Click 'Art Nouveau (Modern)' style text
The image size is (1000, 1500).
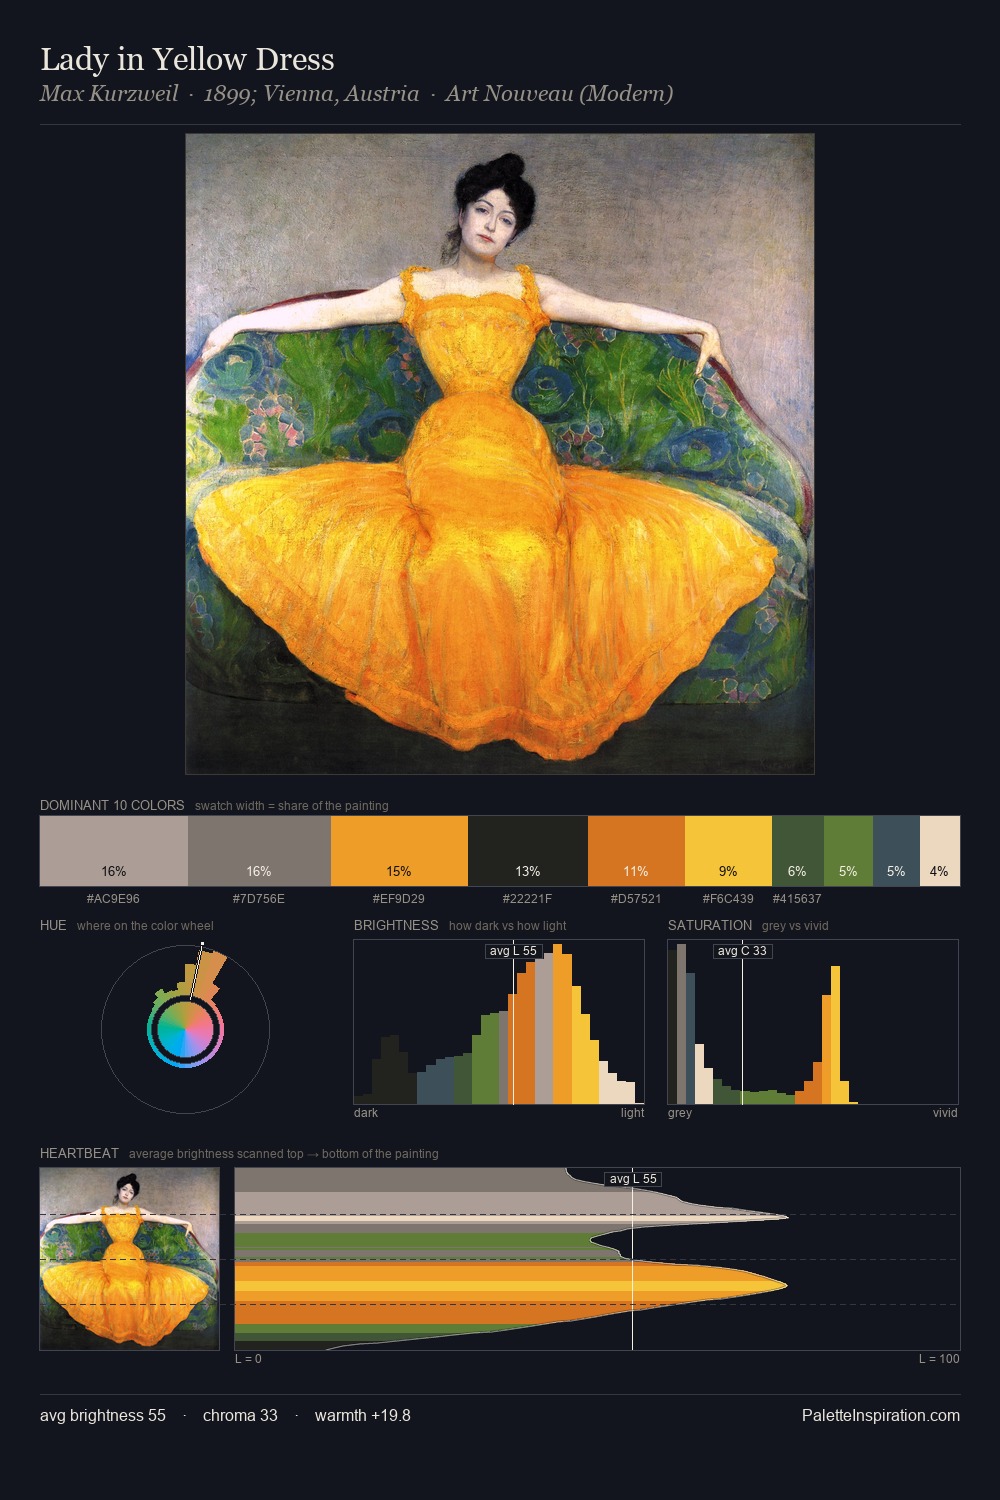tap(559, 94)
